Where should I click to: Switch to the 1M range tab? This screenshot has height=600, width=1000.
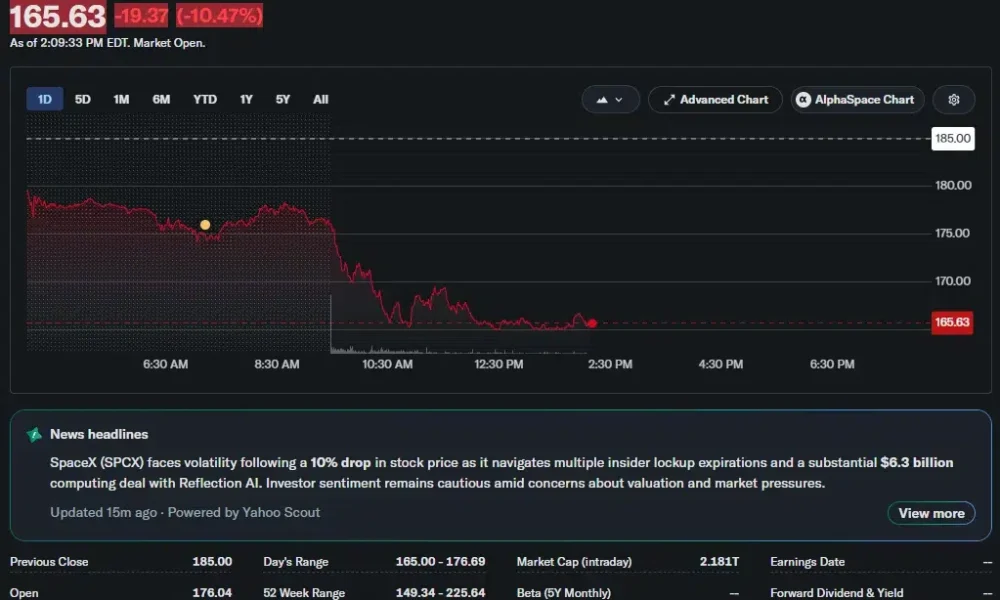coord(121,99)
